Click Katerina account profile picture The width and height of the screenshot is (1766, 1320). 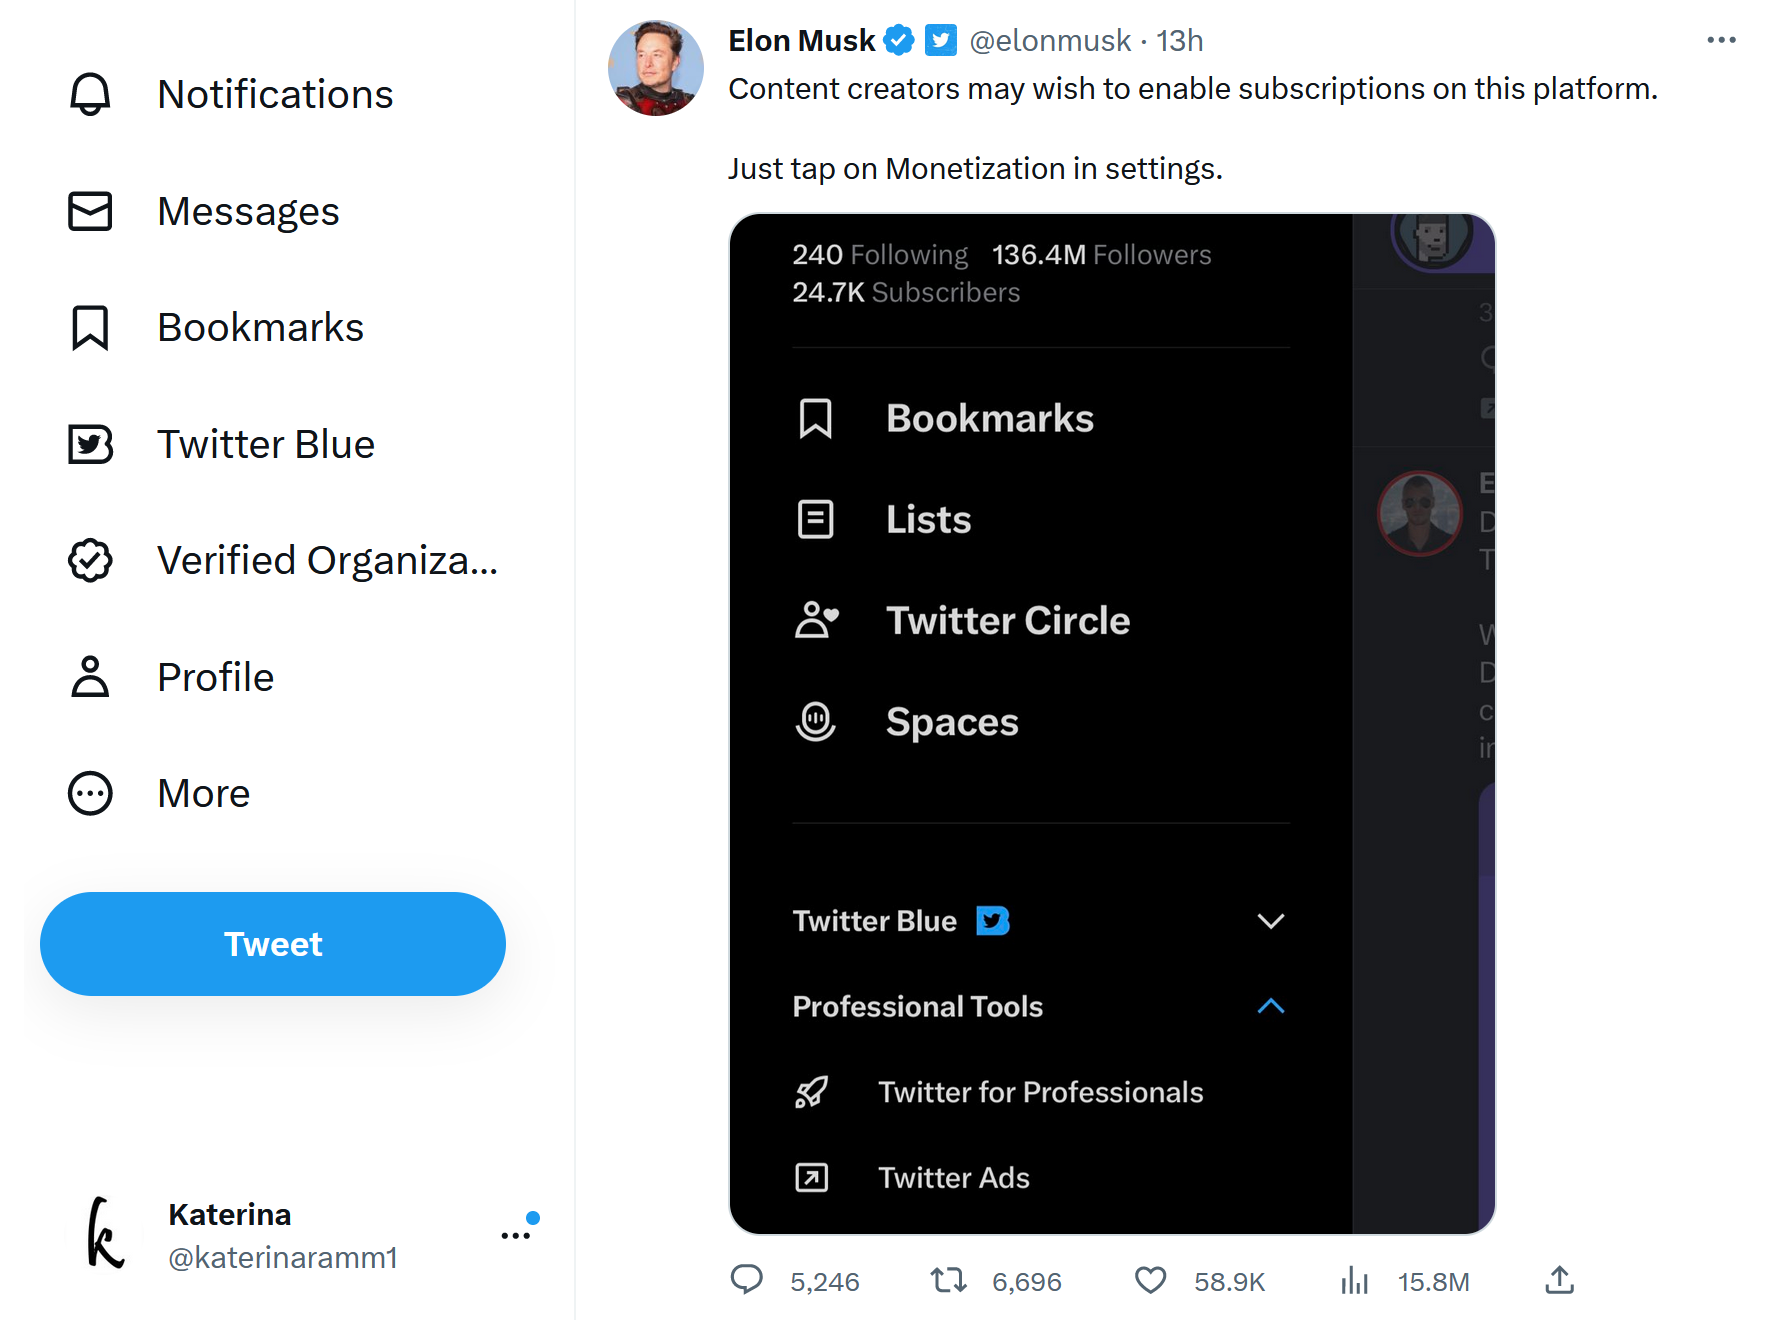(106, 1234)
